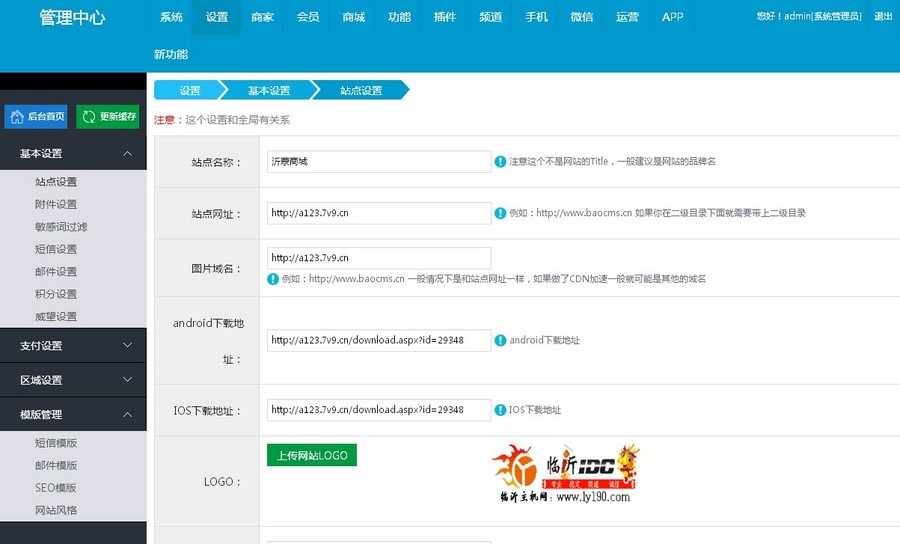
Task: Select 网站风格 in the sidebar
Action: (x=56, y=510)
